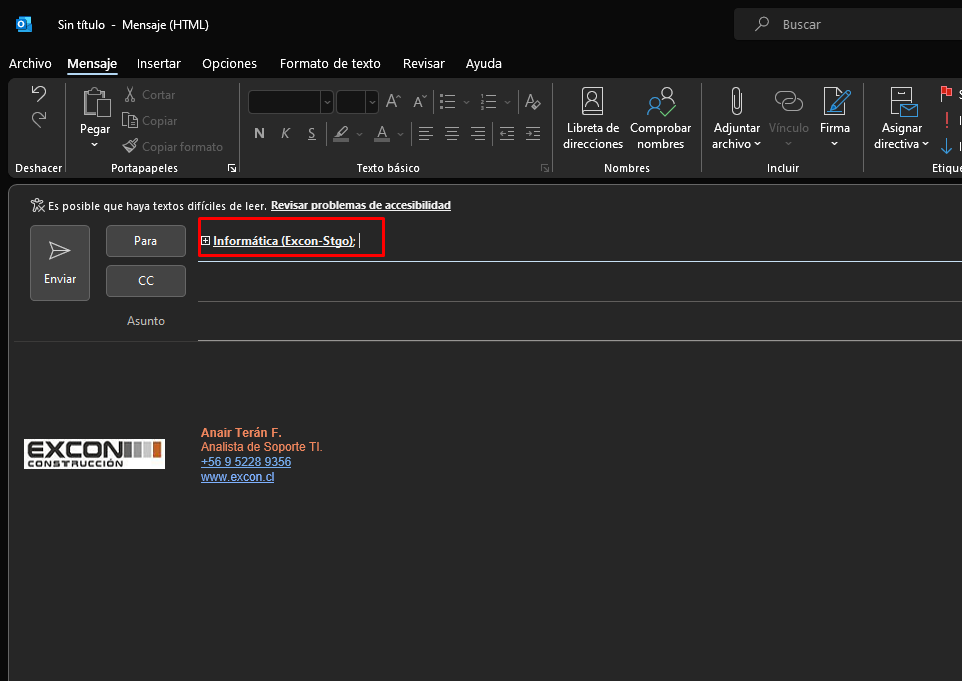Open the Texto básico dialog launcher
Viewport: 962px width, 681px height.
(x=545, y=168)
